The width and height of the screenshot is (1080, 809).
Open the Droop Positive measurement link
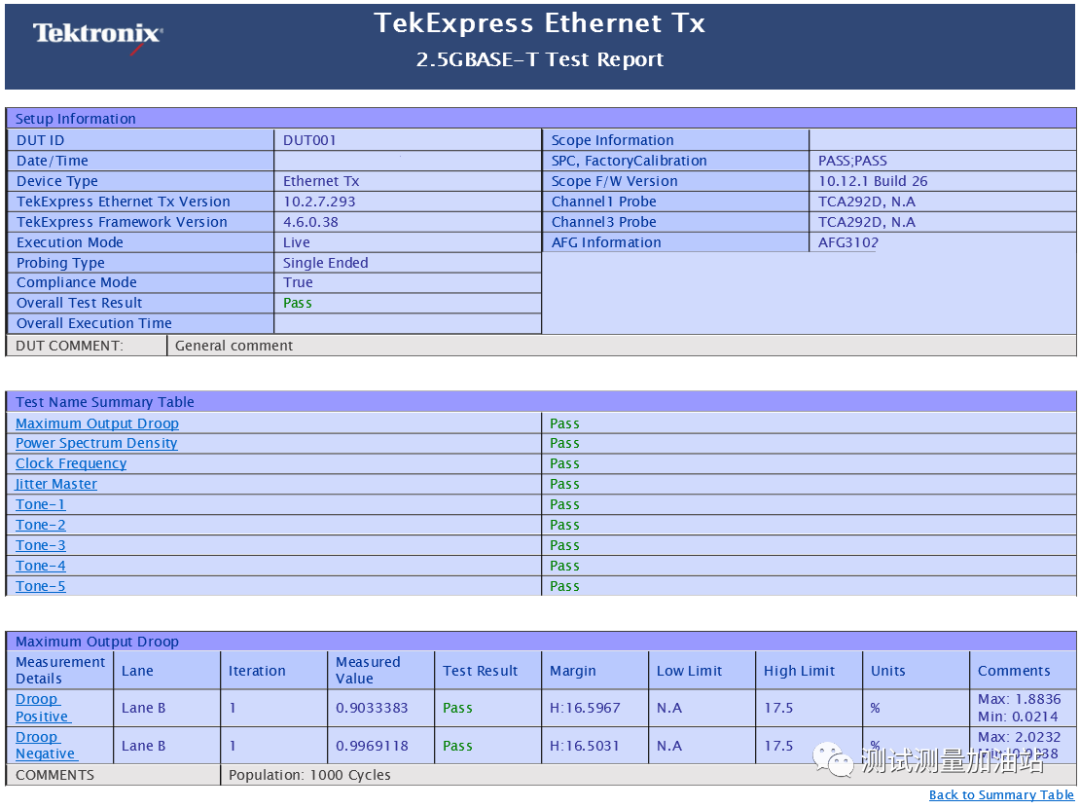pyautogui.click(x=43, y=708)
